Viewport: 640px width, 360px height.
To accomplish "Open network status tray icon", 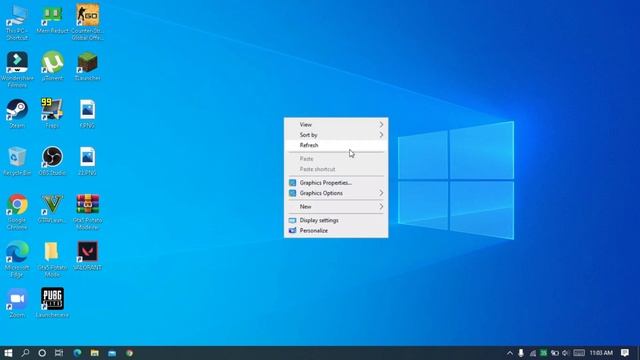I will (x=533, y=353).
